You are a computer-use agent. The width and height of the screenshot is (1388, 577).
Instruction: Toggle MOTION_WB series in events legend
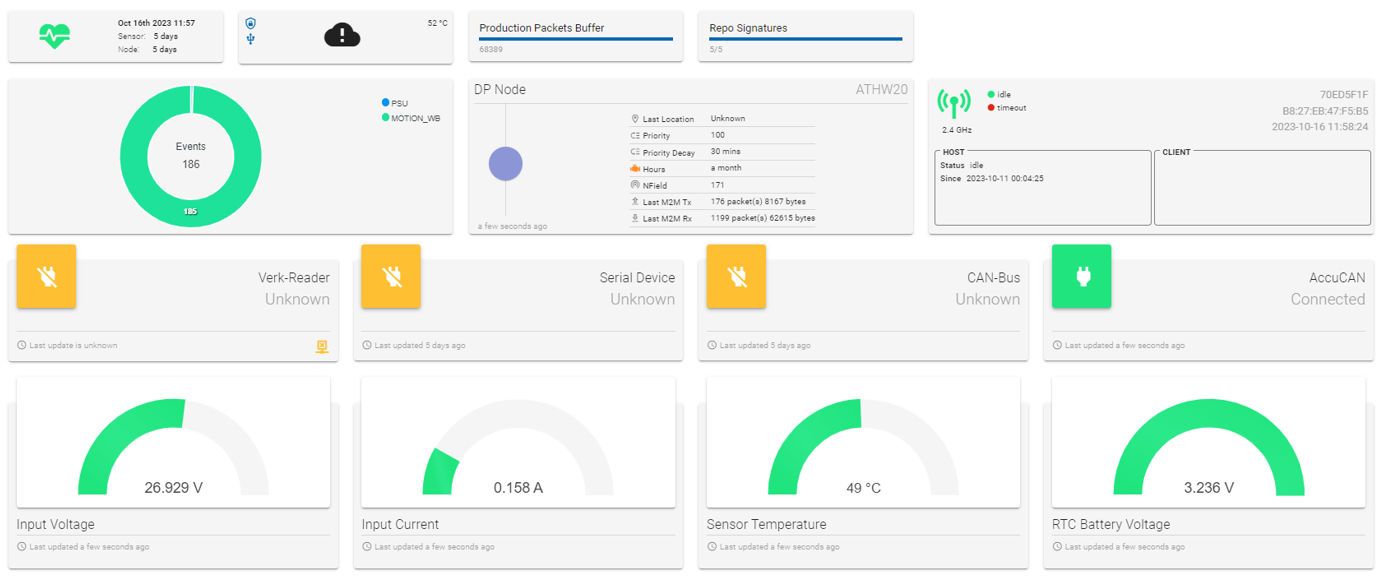(410, 118)
